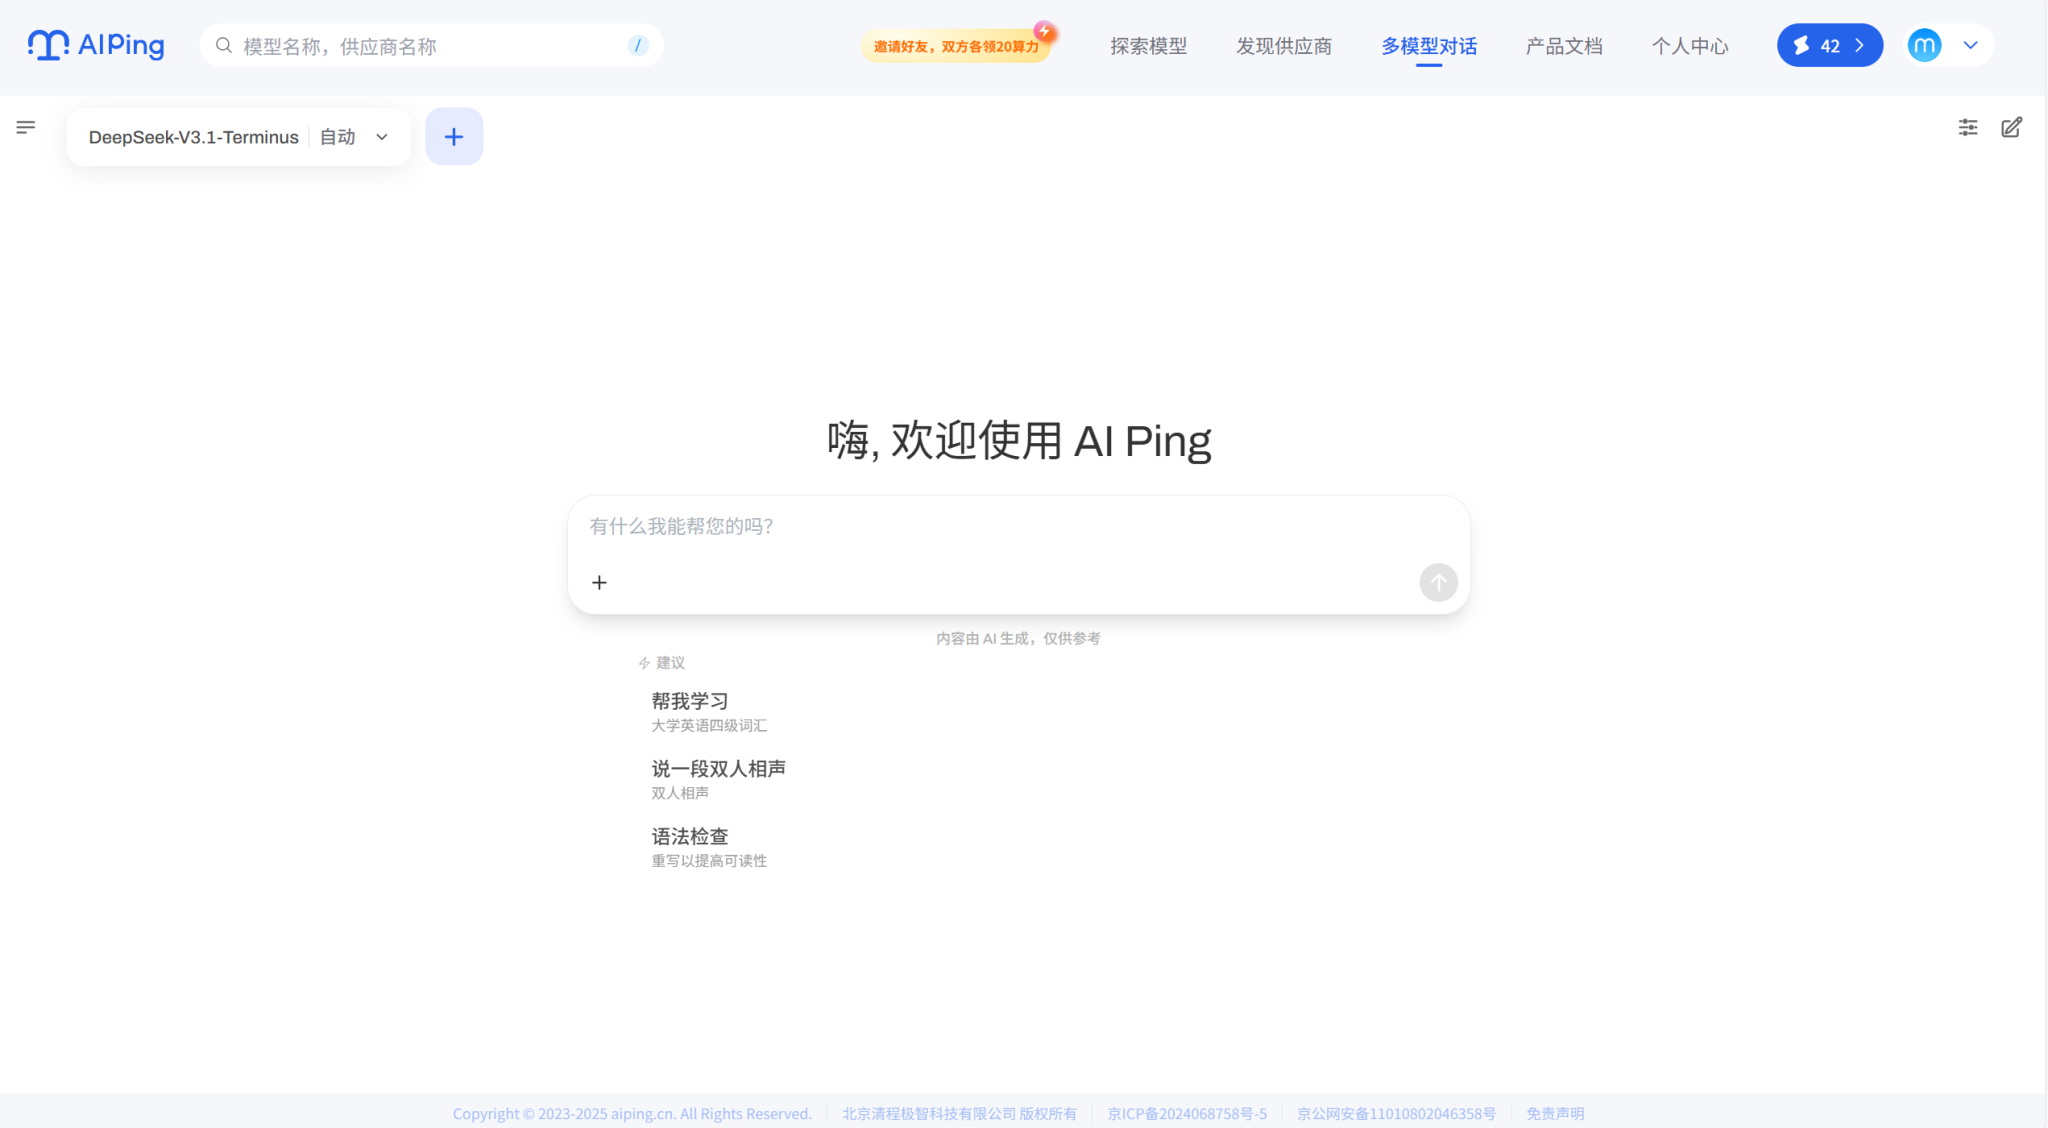Click the magnifier icon in the search bar
This screenshot has height=1128, width=2048.
click(x=224, y=45)
